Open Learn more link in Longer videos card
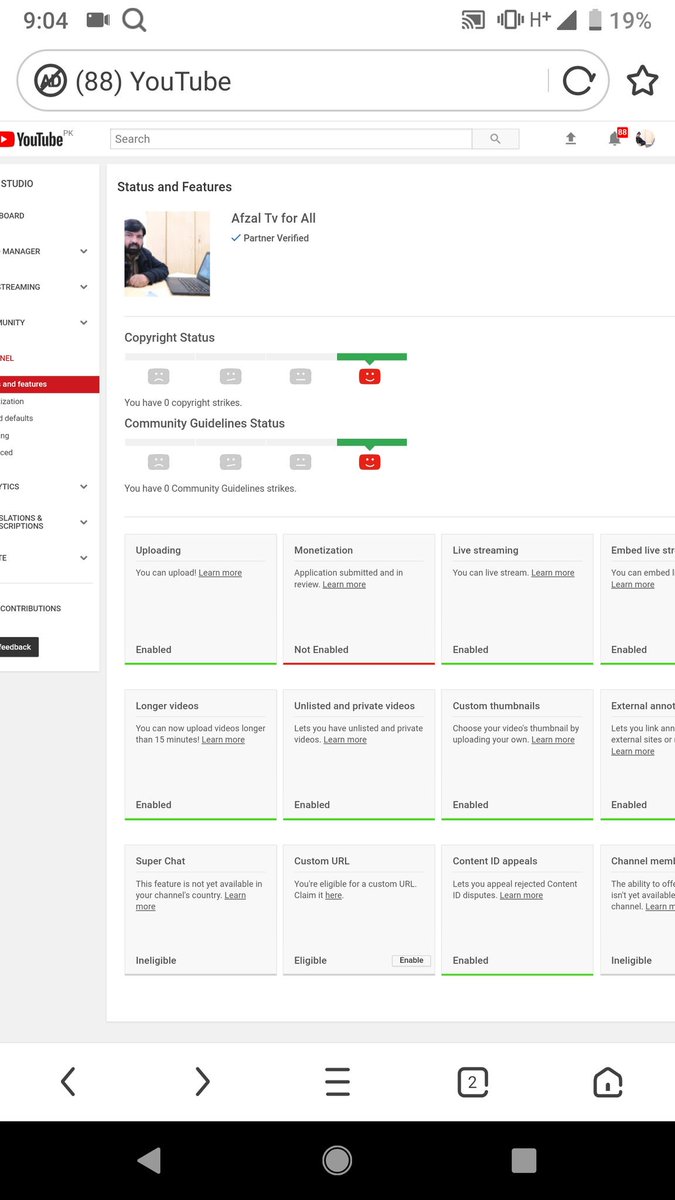The width and height of the screenshot is (675, 1200). [223, 740]
